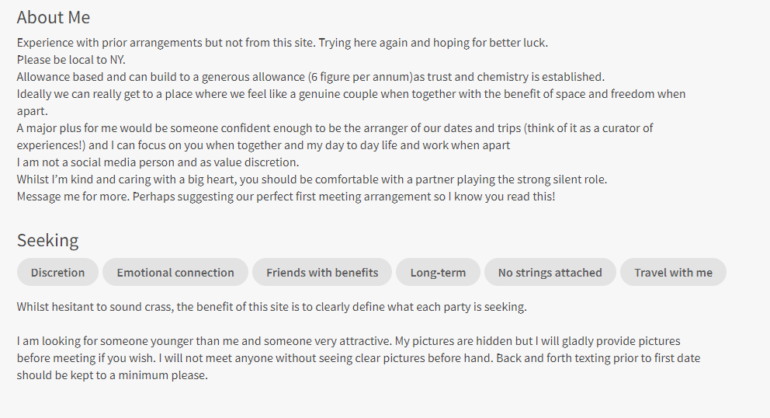Screen dimensions: 770x418
Task: Click the line 'Please be local to NY.'
Action: pos(70,60)
